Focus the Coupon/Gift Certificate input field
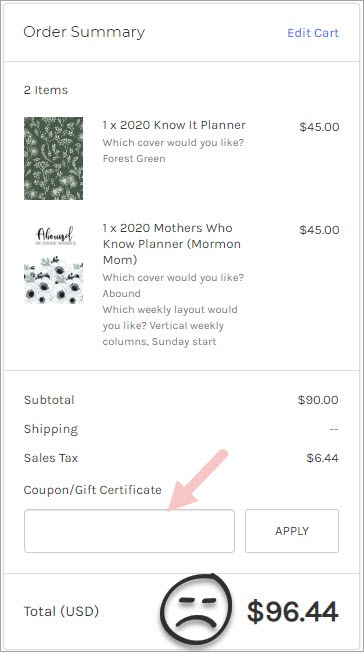This screenshot has height=652, width=364. [x=129, y=531]
